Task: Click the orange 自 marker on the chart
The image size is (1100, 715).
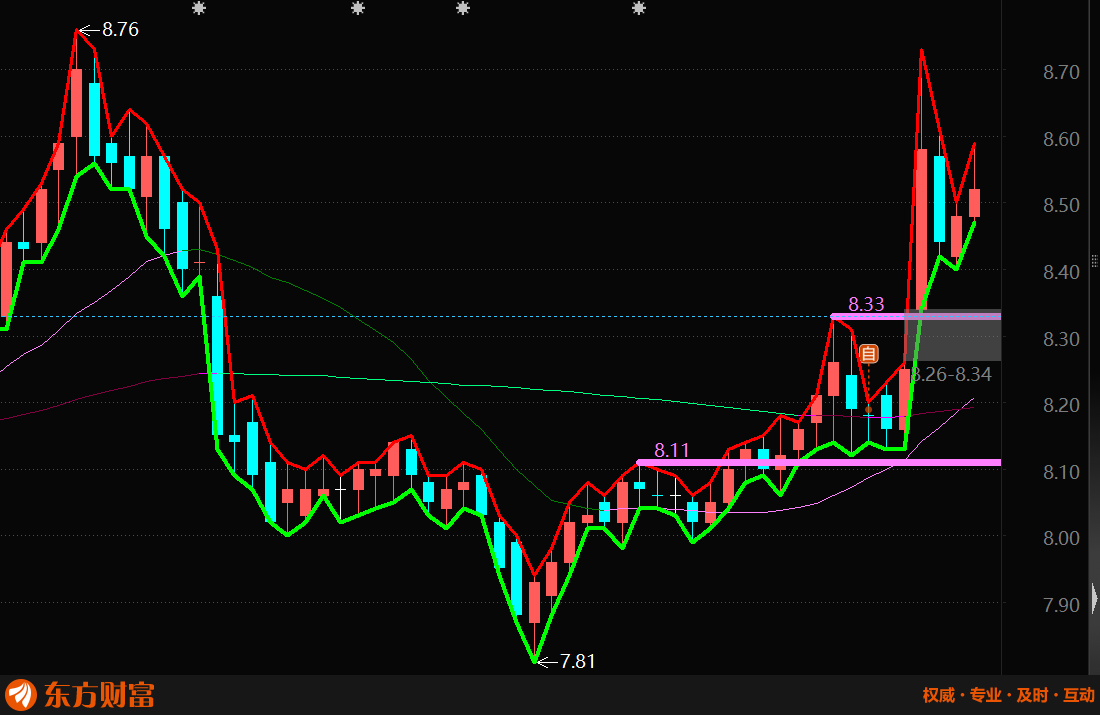Action: click(868, 354)
